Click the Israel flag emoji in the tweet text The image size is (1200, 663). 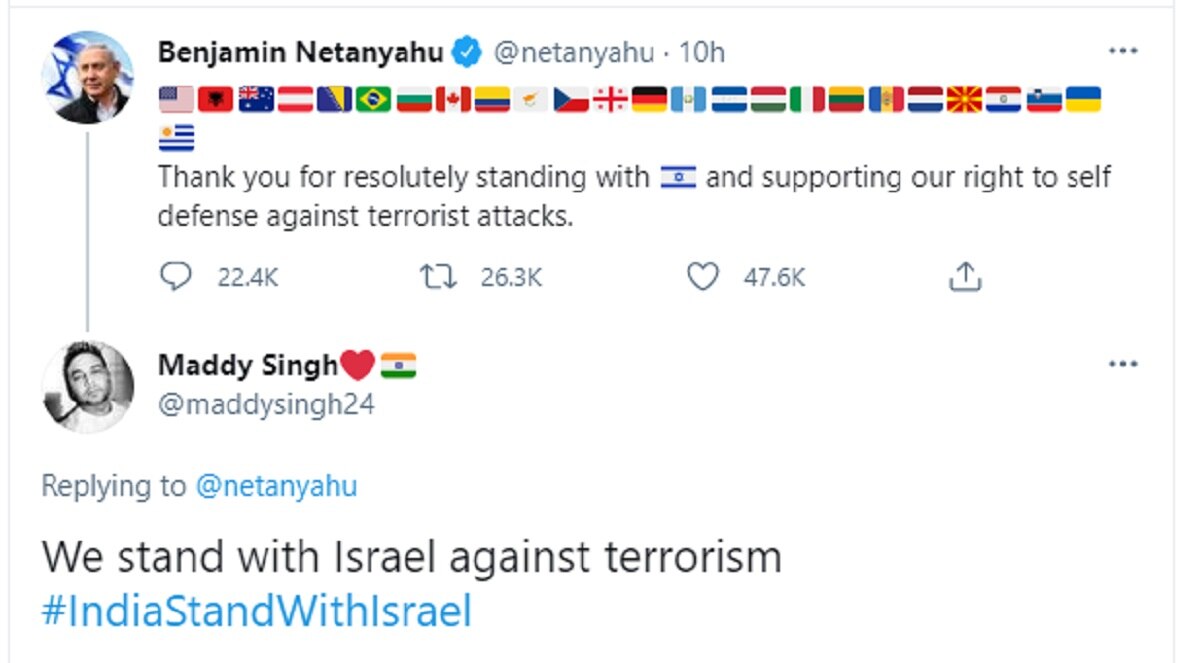tap(679, 177)
